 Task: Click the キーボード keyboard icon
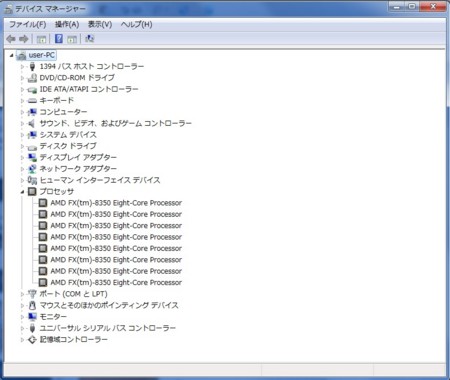pyautogui.click(x=32, y=101)
